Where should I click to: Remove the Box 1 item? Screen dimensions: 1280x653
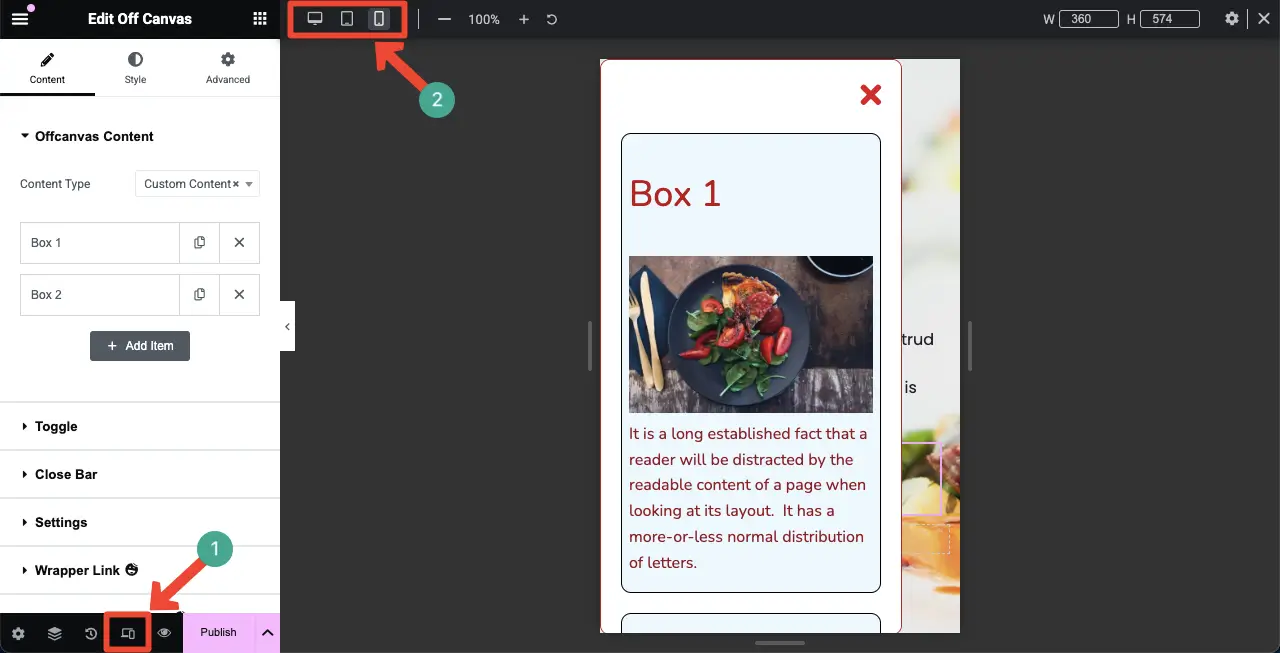pyautogui.click(x=240, y=243)
